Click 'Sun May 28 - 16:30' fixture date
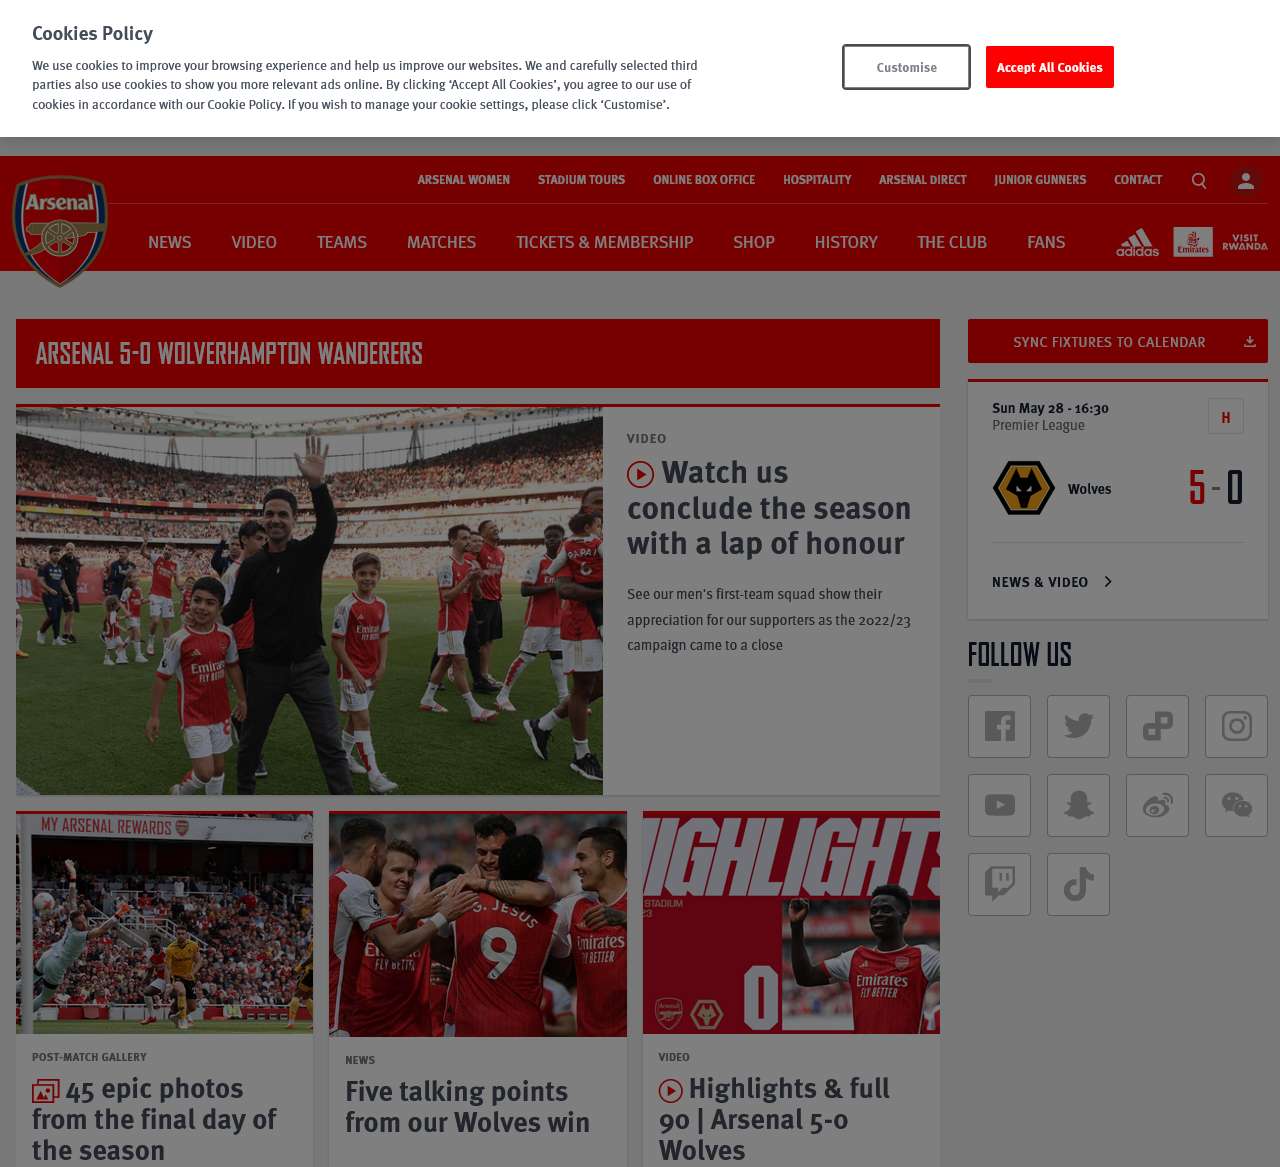Viewport: 1280px width, 1167px height. tap(1050, 408)
